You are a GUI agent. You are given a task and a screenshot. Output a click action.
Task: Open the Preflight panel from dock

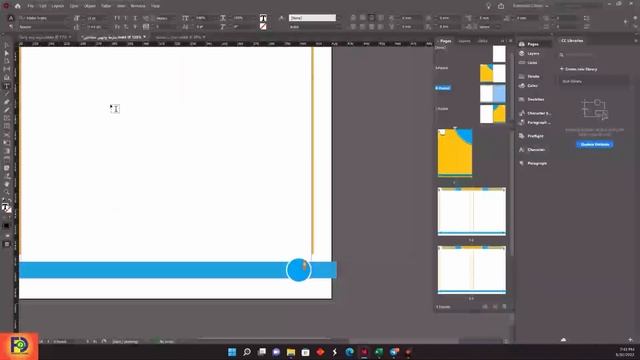[x=535, y=136]
